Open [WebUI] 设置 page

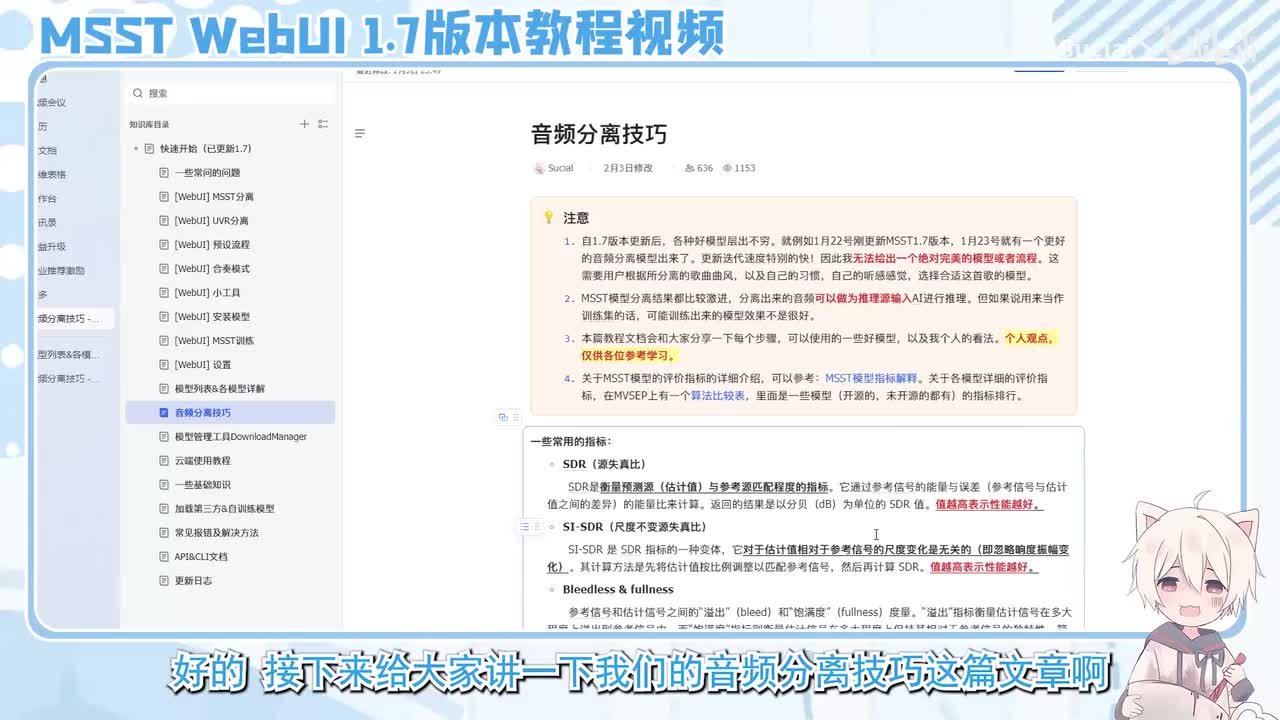pos(202,364)
